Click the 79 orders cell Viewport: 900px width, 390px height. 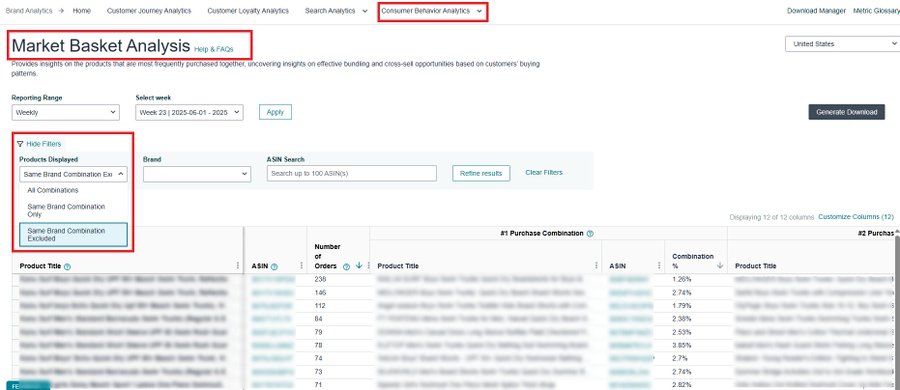319,332
